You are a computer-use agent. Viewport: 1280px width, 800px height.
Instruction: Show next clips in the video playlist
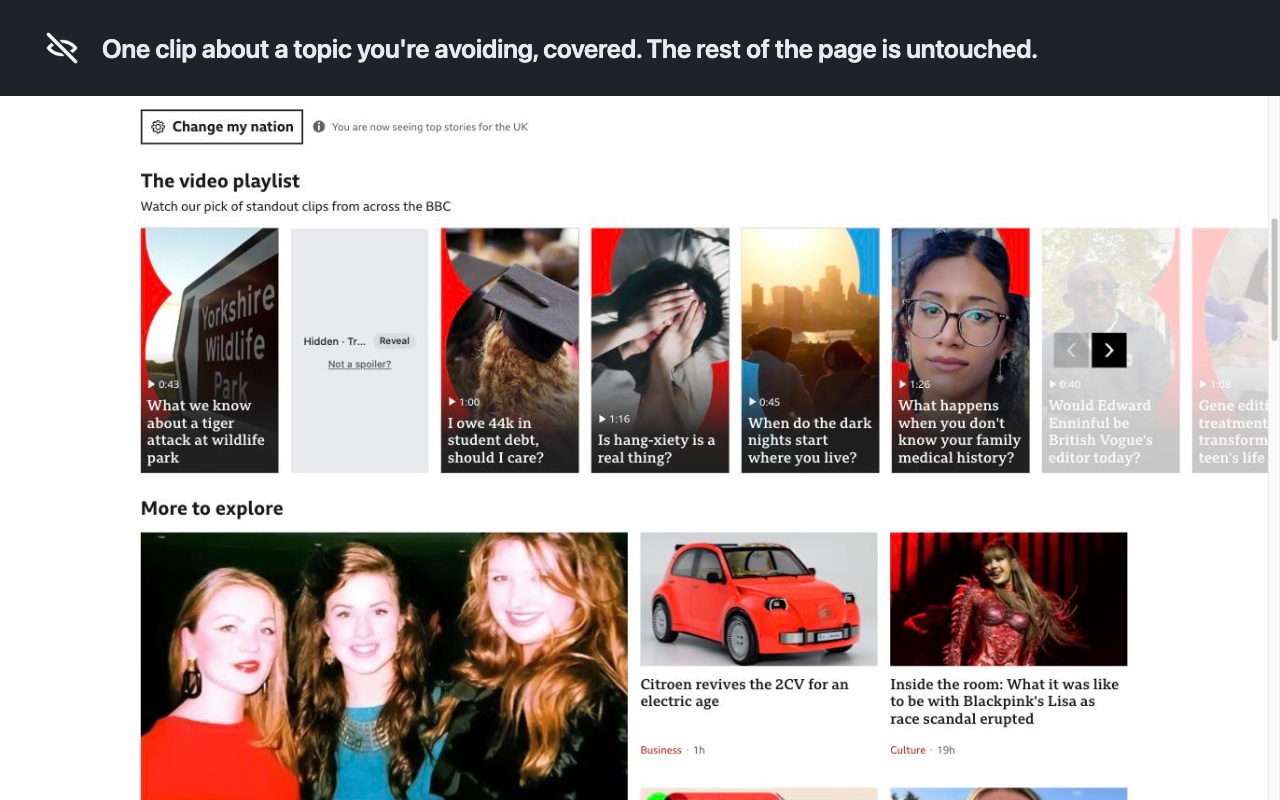coord(1109,350)
